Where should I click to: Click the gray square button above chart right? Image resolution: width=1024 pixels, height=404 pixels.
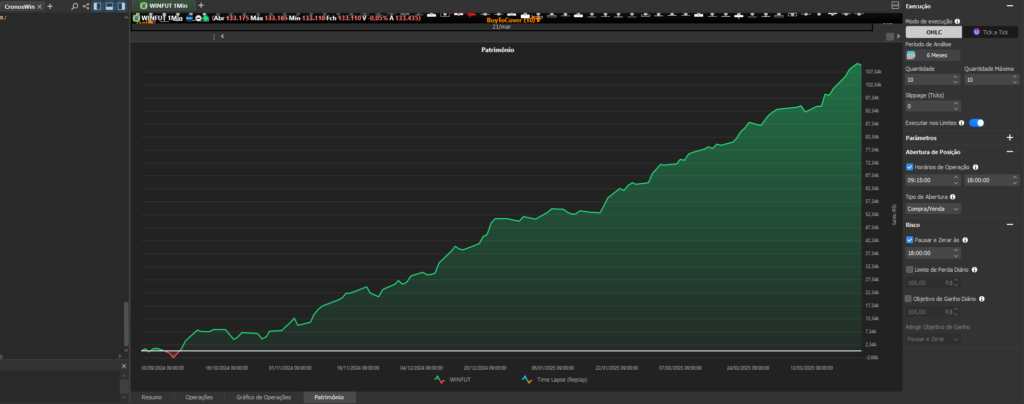coord(889,37)
